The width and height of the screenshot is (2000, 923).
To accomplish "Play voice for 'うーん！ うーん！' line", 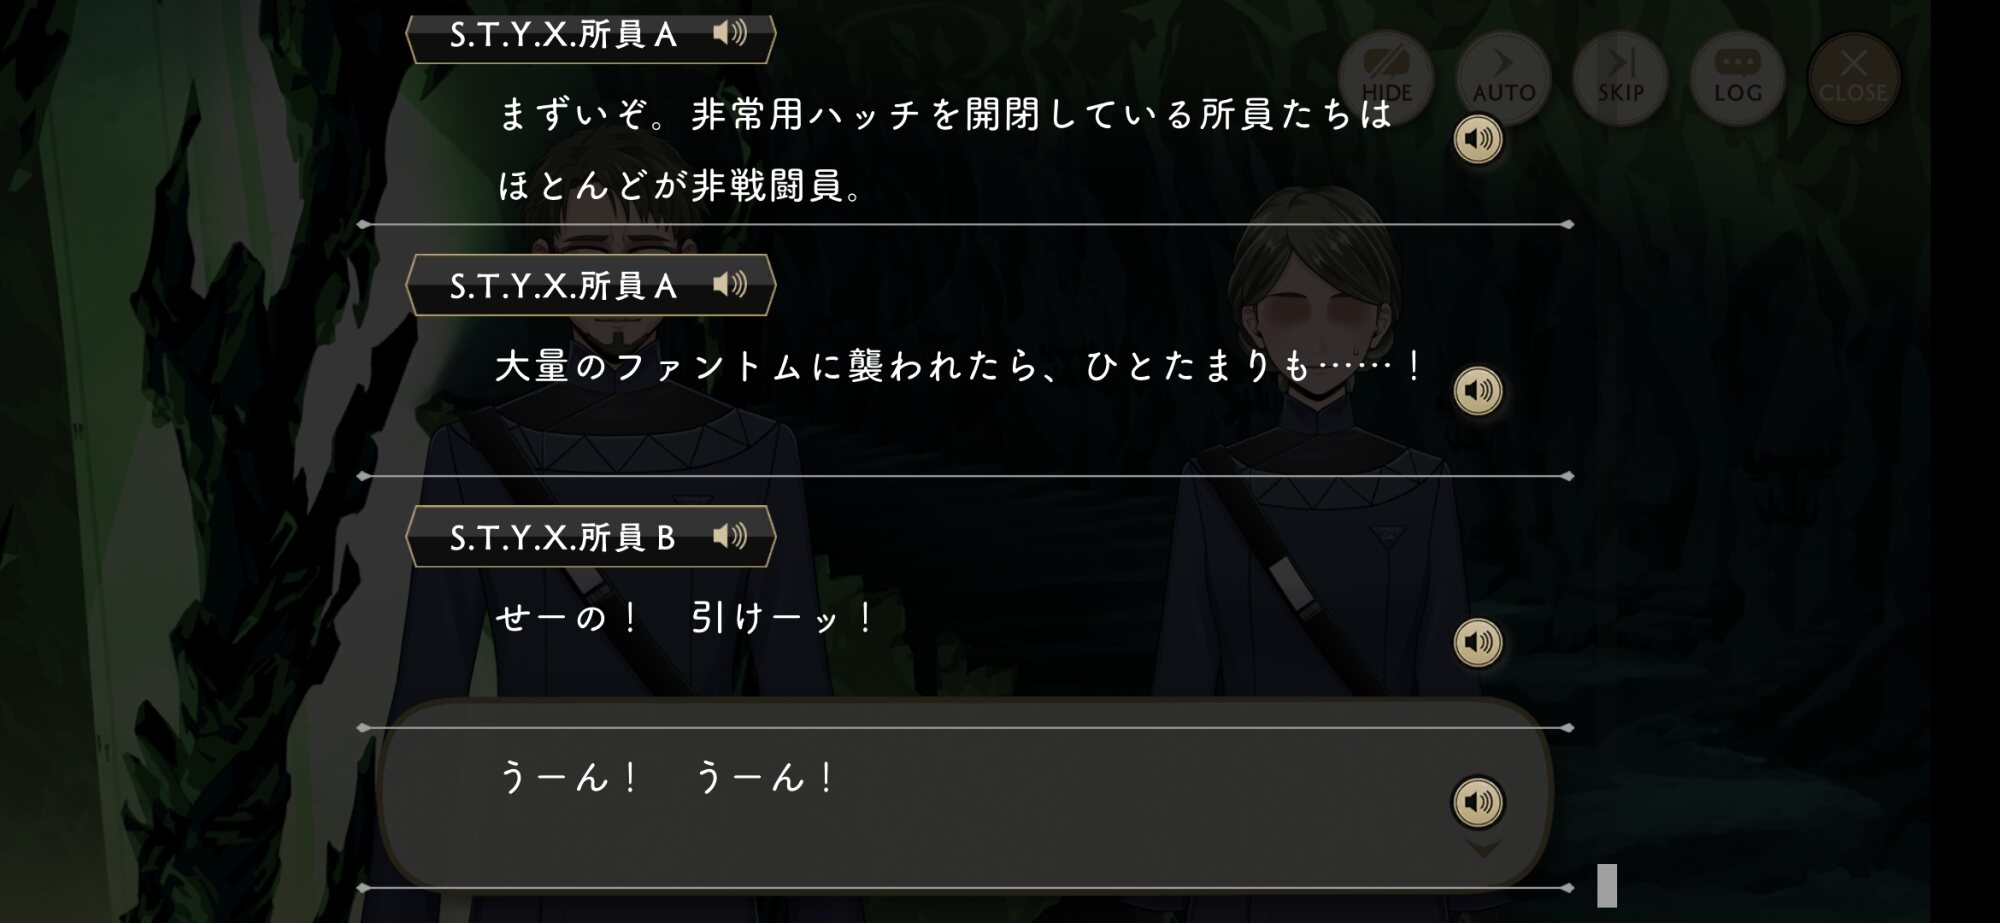I will pyautogui.click(x=1478, y=802).
